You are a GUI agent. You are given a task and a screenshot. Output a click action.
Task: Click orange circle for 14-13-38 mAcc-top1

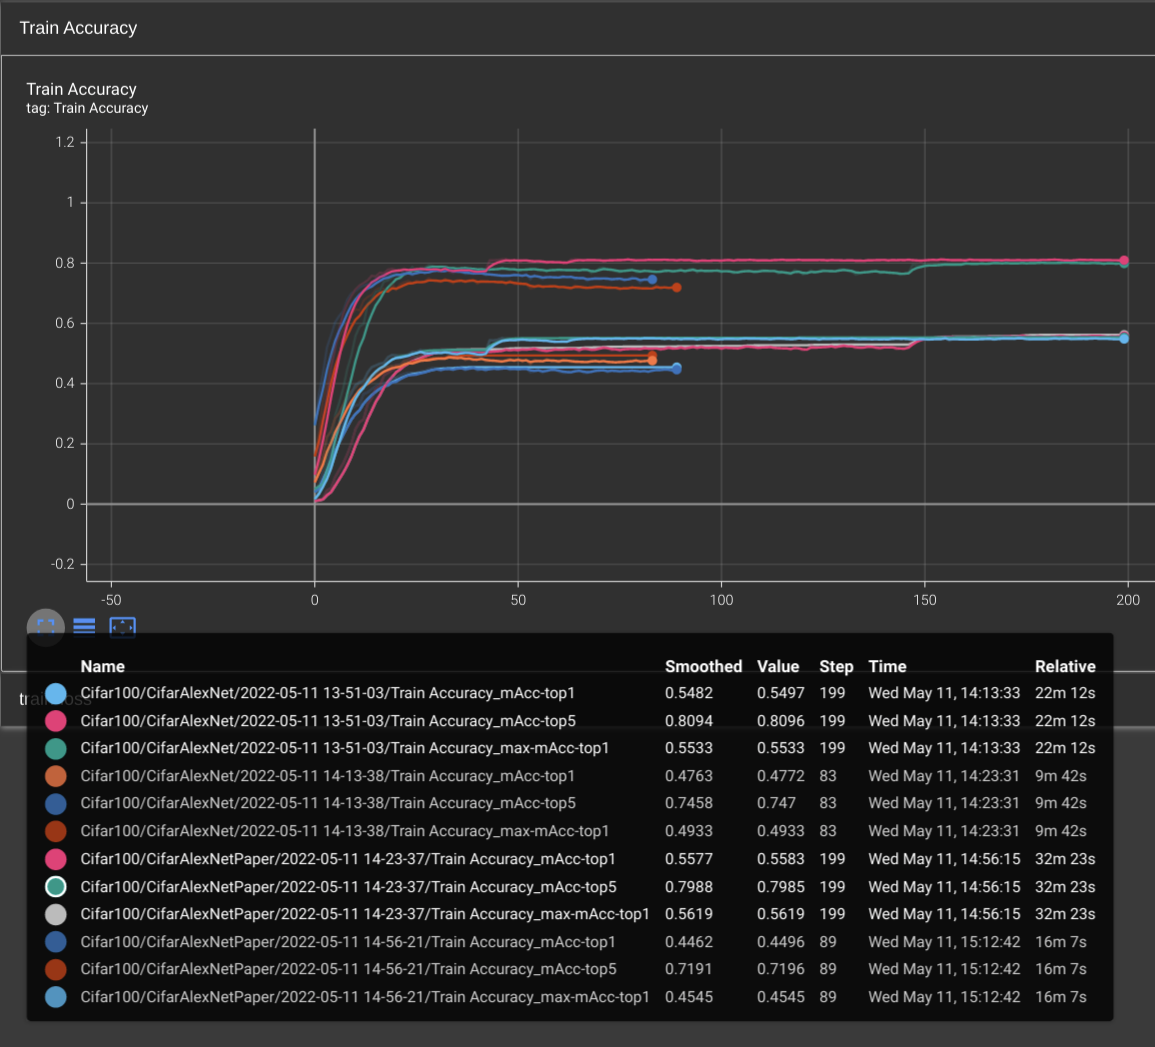[x=56, y=776]
